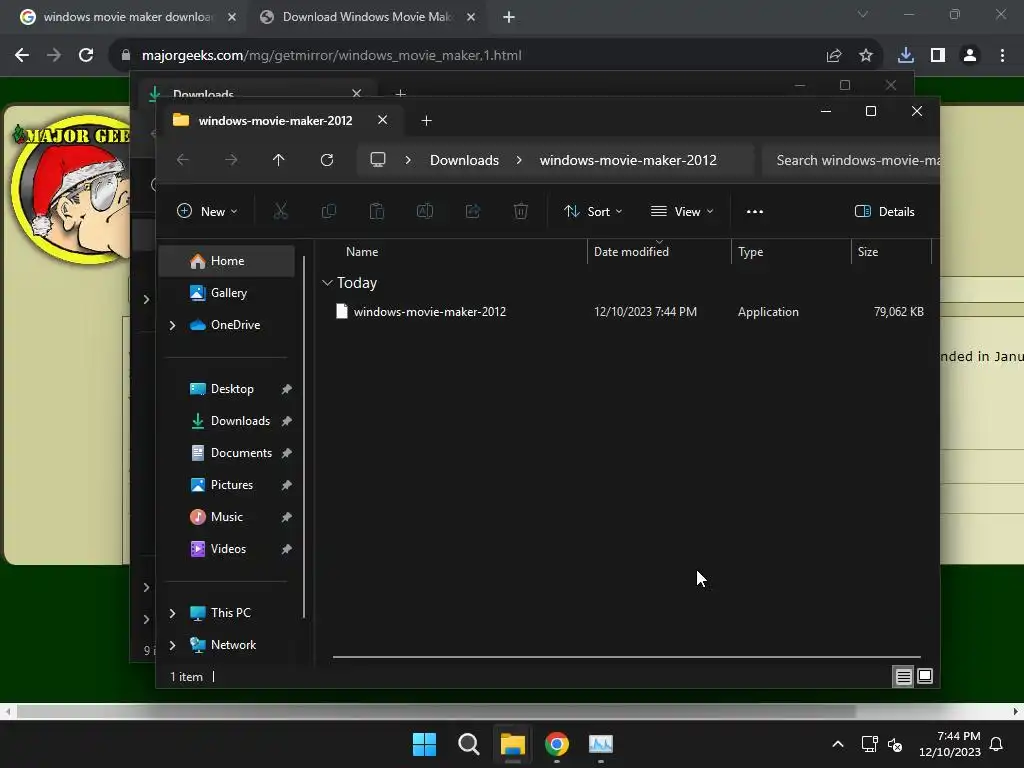Open the Sort dropdown
The height and width of the screenshot is (768, 1024).
[594, 212]
